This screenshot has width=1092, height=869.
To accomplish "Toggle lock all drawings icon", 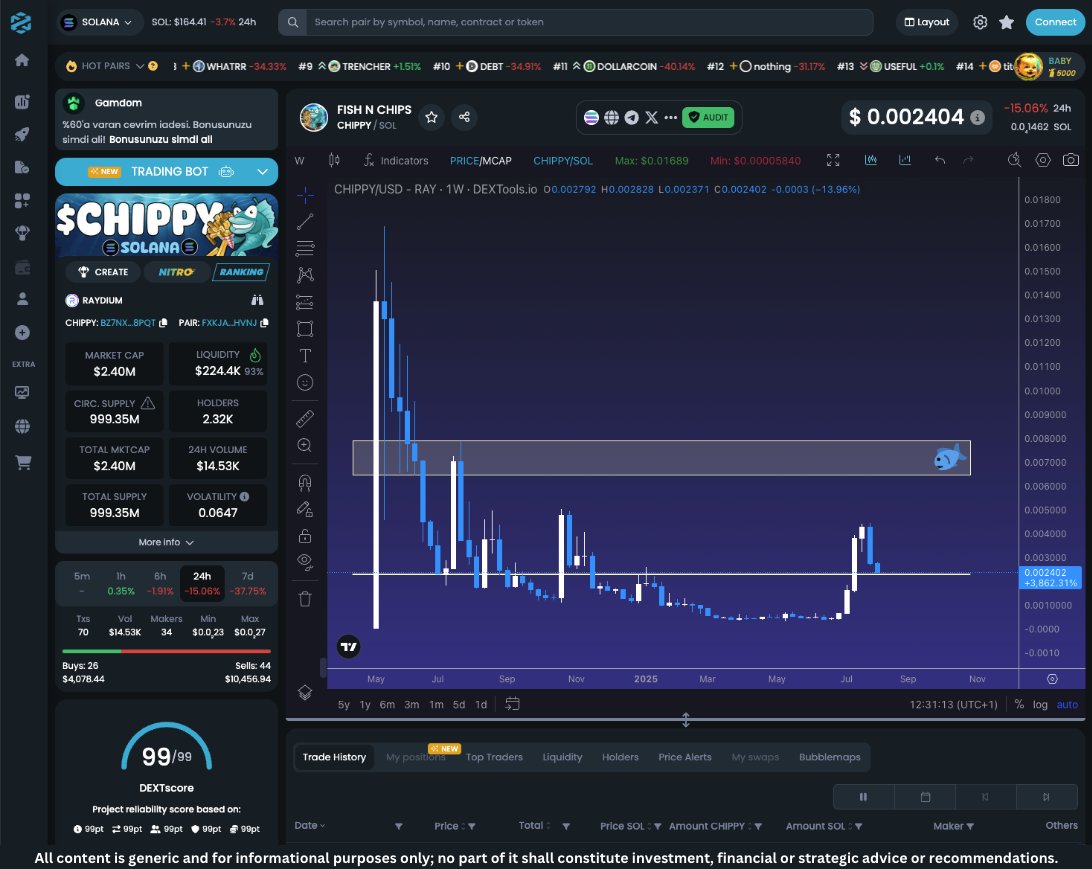I will tap(305, 535).
